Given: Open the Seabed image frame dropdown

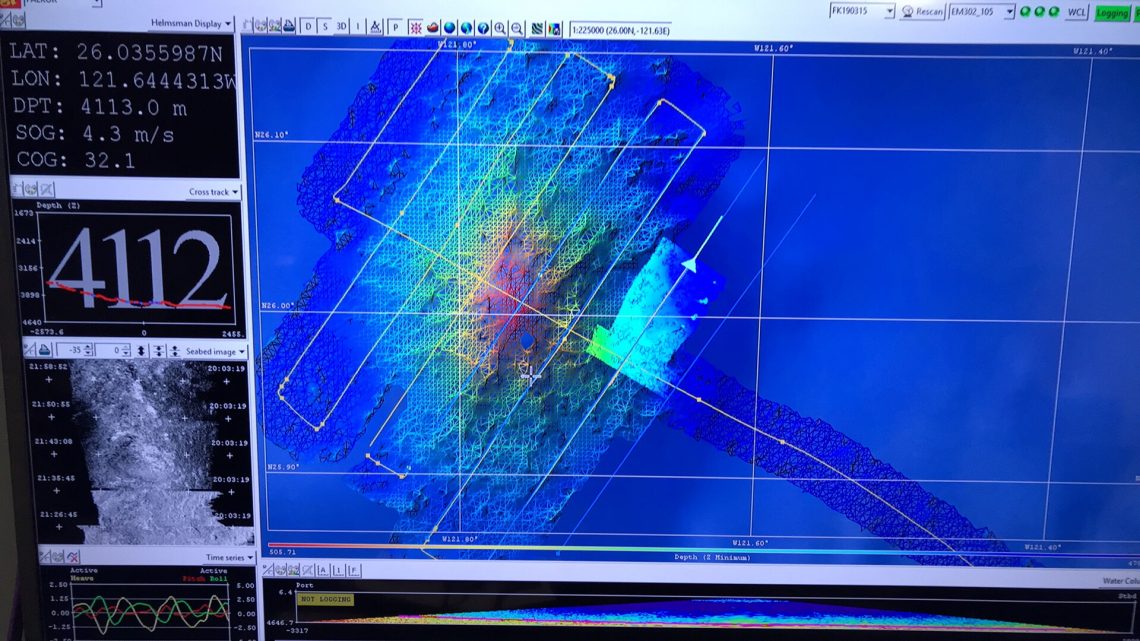Looking at the screenshot, I should click(x=214, y=352).
